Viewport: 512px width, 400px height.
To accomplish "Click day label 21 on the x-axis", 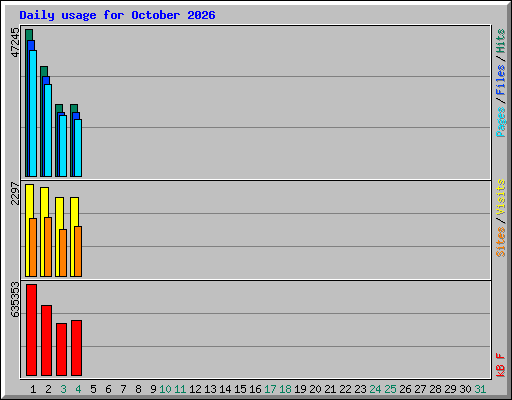I will 330,389.
